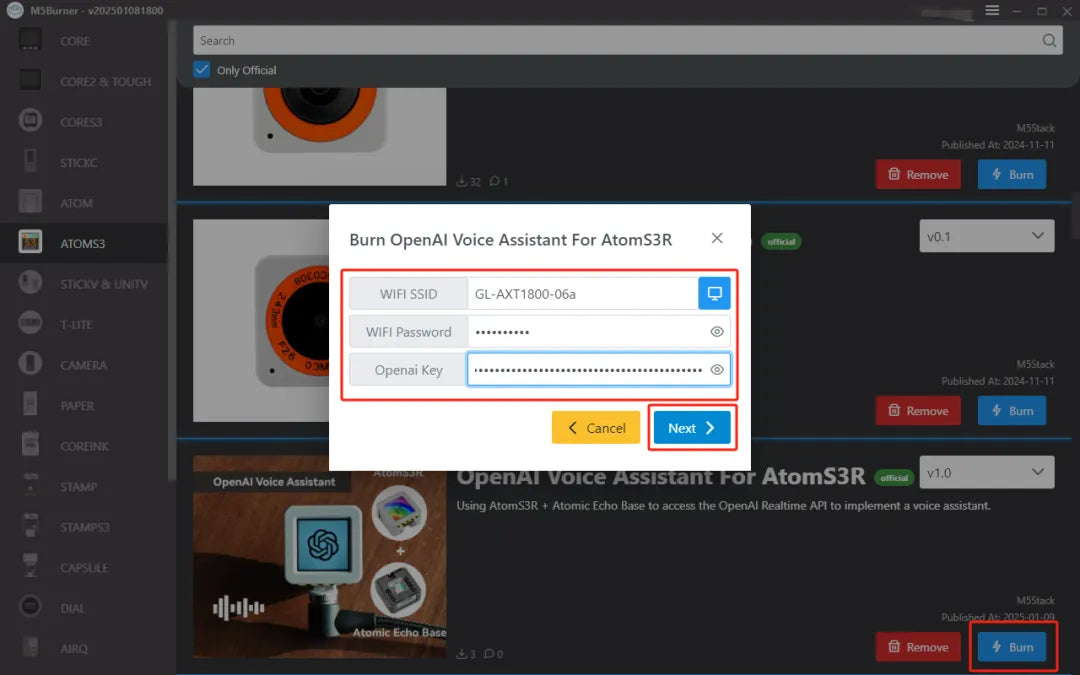Click the PAPER device icon
This screenshot has width=1080, height=675.
30,404
